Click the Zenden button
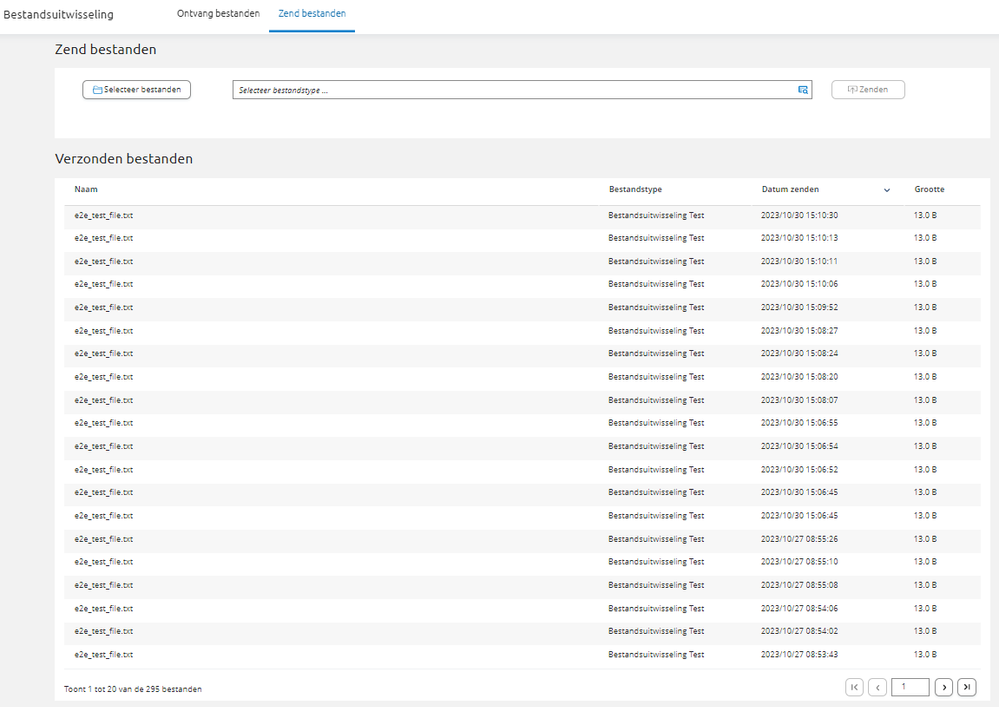 tap(868, 90)
